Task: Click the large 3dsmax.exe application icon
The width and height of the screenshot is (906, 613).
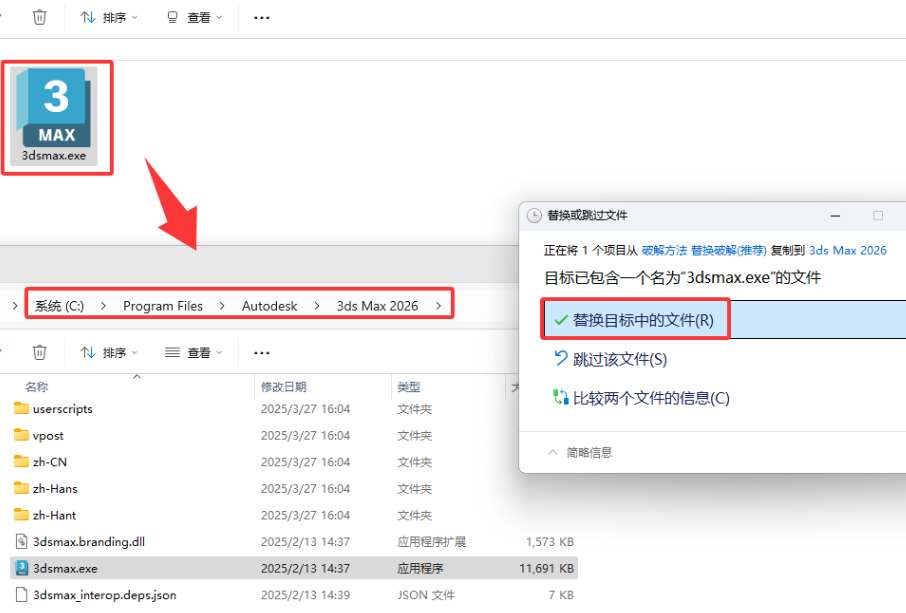Action: pyautogui.click(x=56, y=108)
